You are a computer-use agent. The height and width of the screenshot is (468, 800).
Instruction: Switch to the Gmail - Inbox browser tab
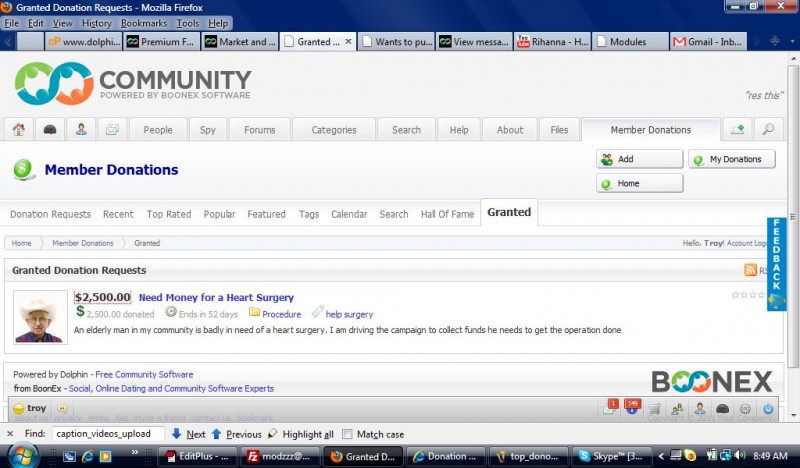click(x=708, y=42)
